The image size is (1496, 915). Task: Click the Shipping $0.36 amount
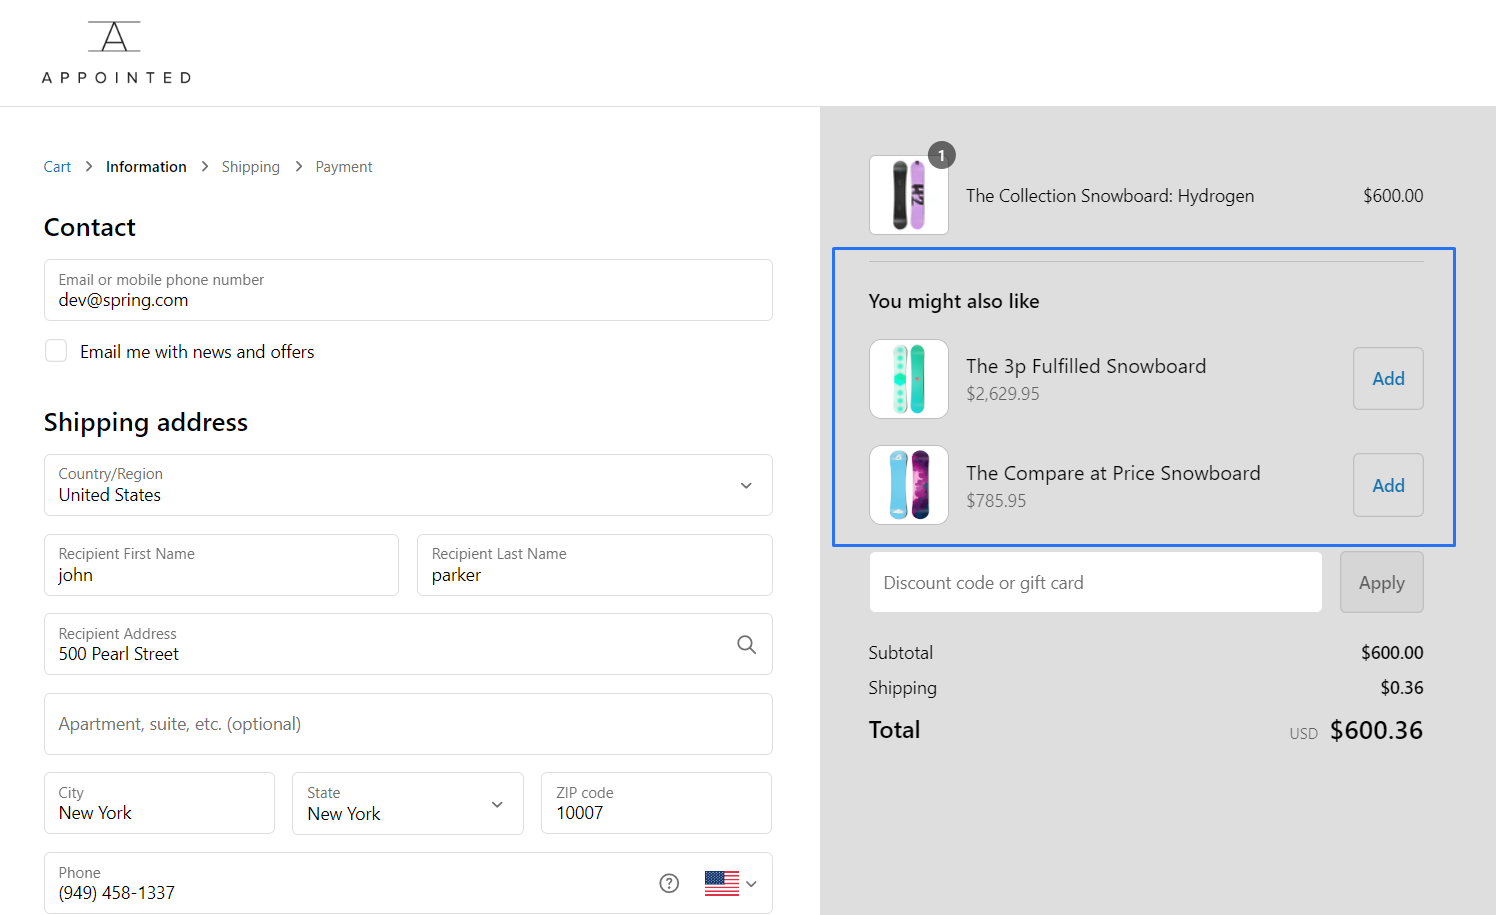tap(1402, 688)
